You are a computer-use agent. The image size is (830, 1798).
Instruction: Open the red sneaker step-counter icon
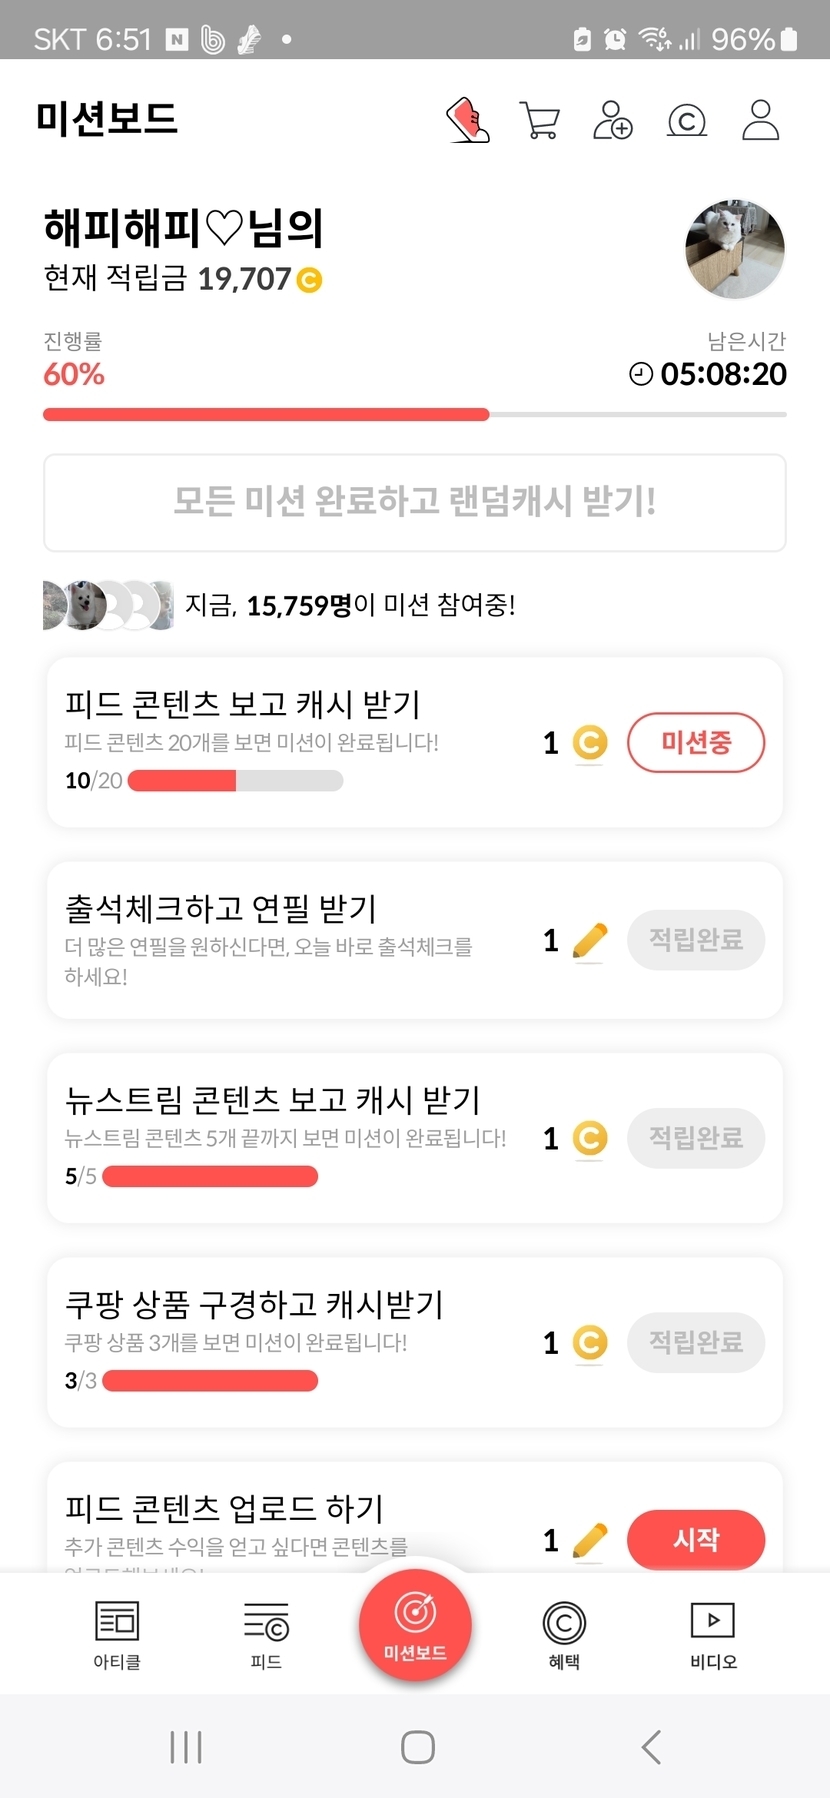click(467, 121)
